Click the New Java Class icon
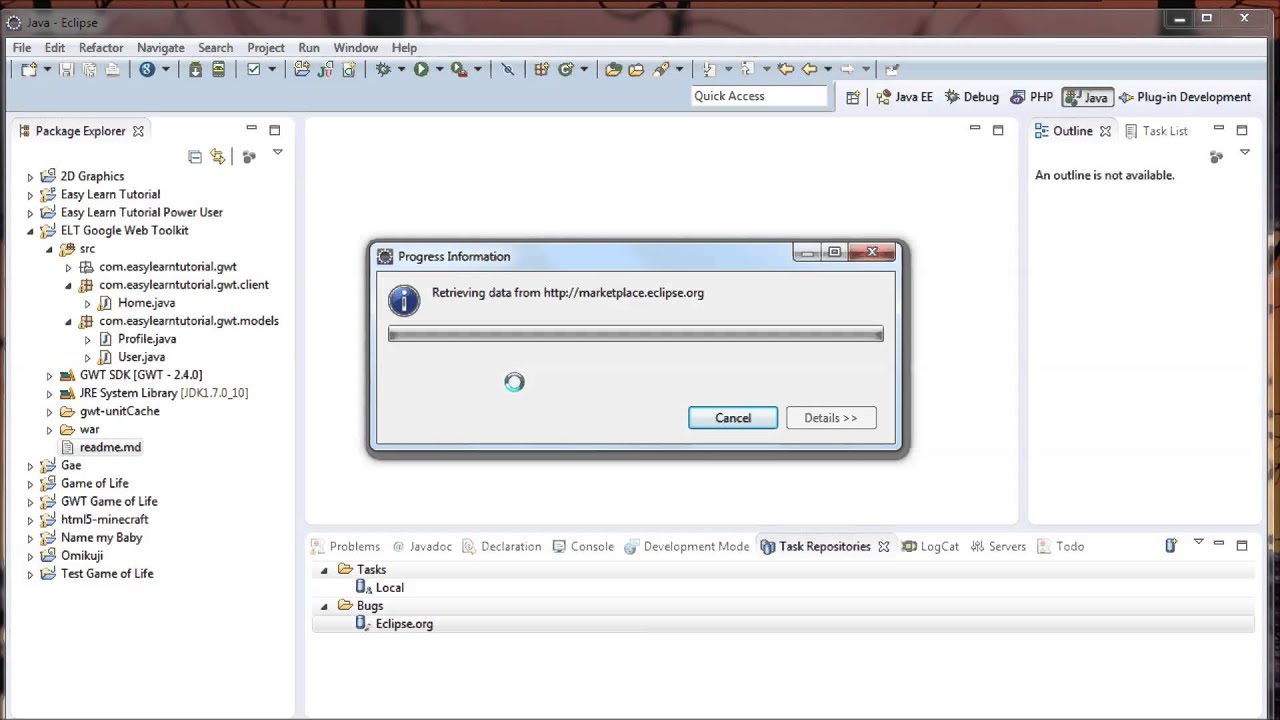The width and height of the screenshot is (1280, 720). [347, 69]
